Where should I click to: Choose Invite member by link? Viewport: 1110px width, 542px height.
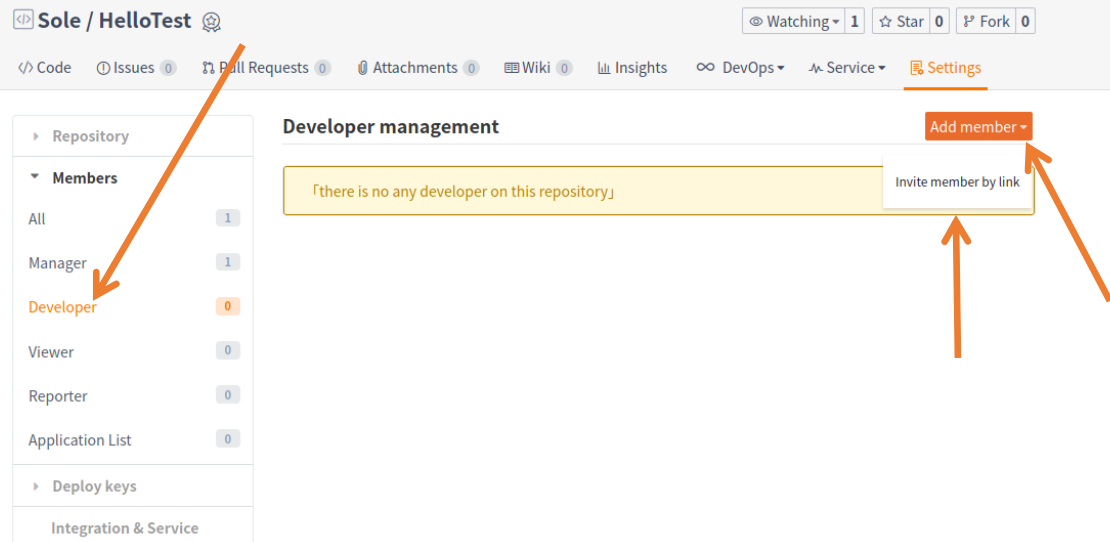(957, 182)
